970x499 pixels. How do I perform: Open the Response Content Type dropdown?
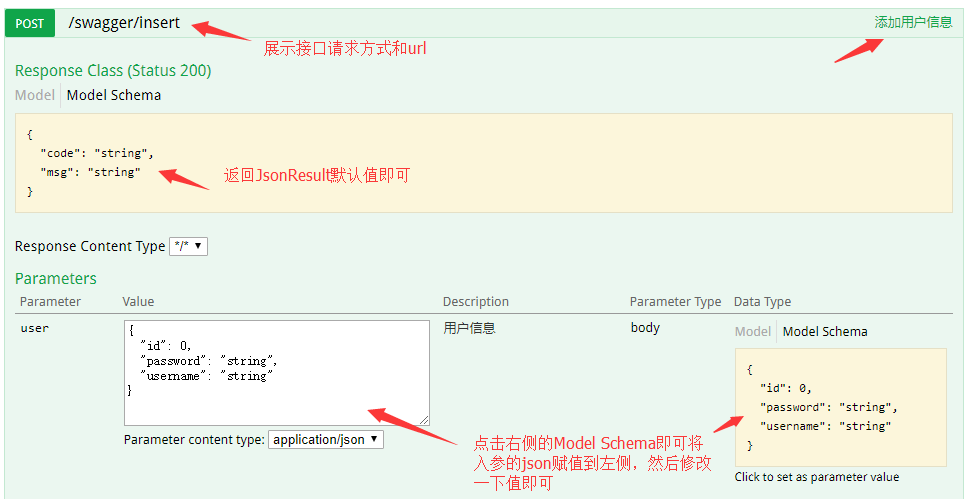pyautogui.click(x=189, y=246)
